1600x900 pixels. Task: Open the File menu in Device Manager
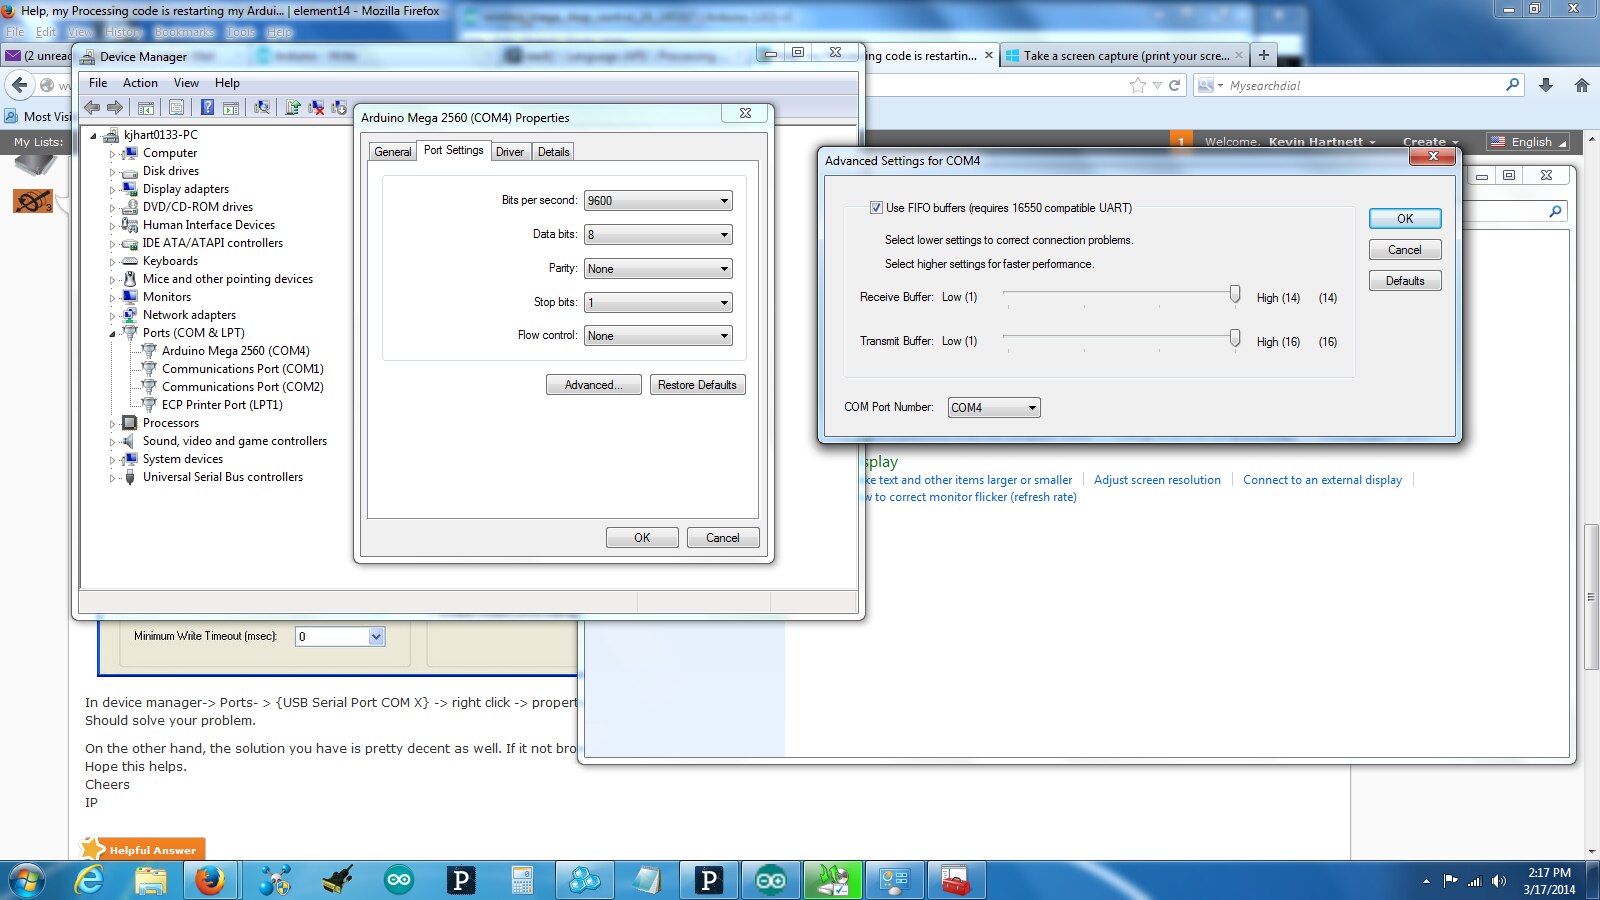pyautogui.click(x=98, y=83)
